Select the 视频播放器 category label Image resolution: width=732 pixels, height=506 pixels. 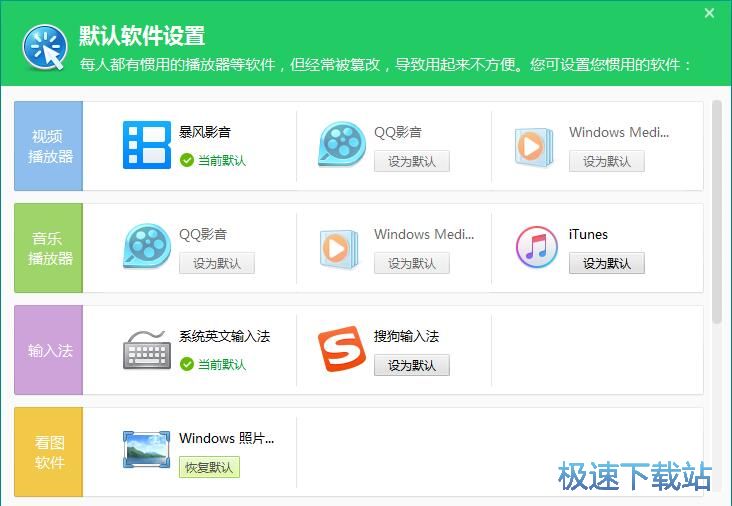pos(49,146)
